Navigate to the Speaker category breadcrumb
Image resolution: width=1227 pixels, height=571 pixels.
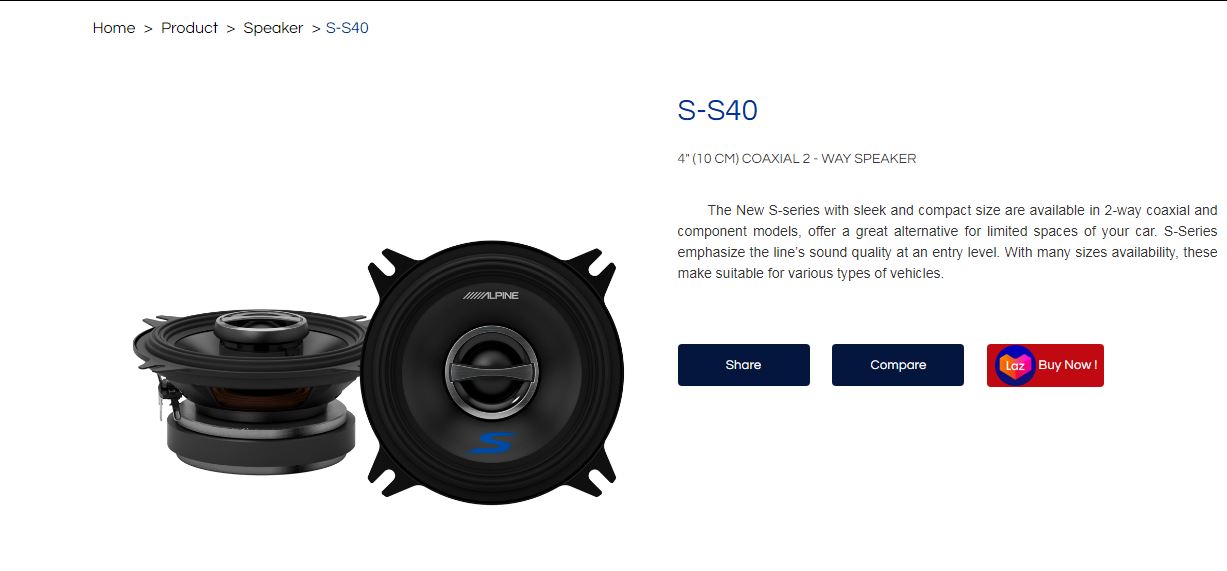273,28
